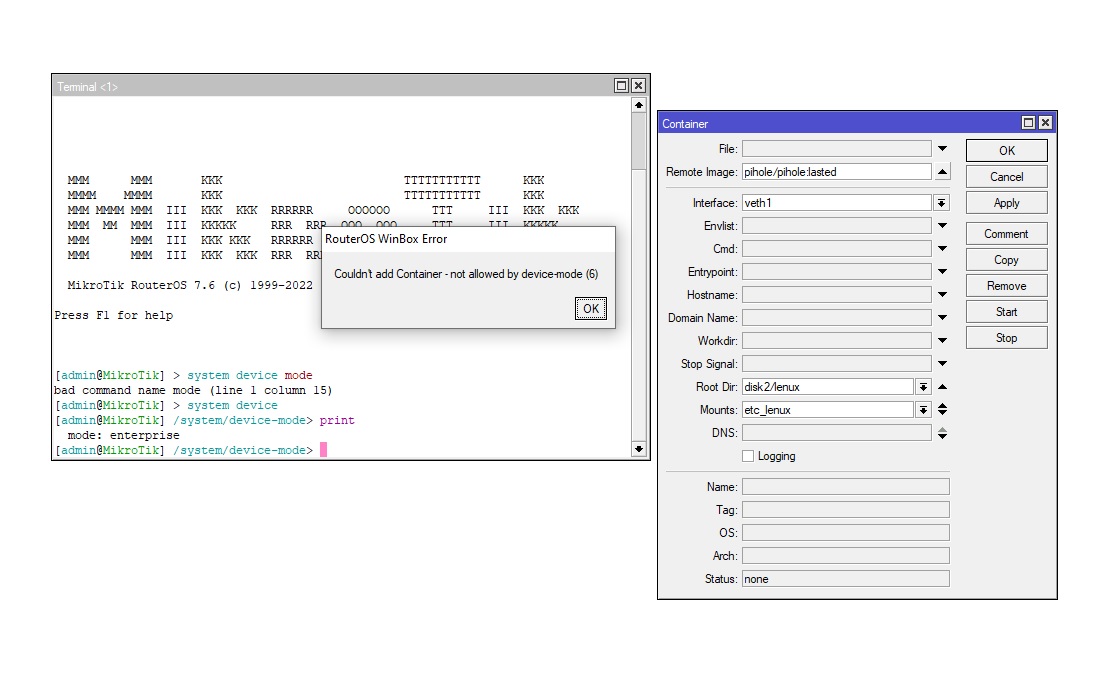Viewport: 1095px width, 689px height.
Task: Close the Container window
Action: [x=1045, y=123]
